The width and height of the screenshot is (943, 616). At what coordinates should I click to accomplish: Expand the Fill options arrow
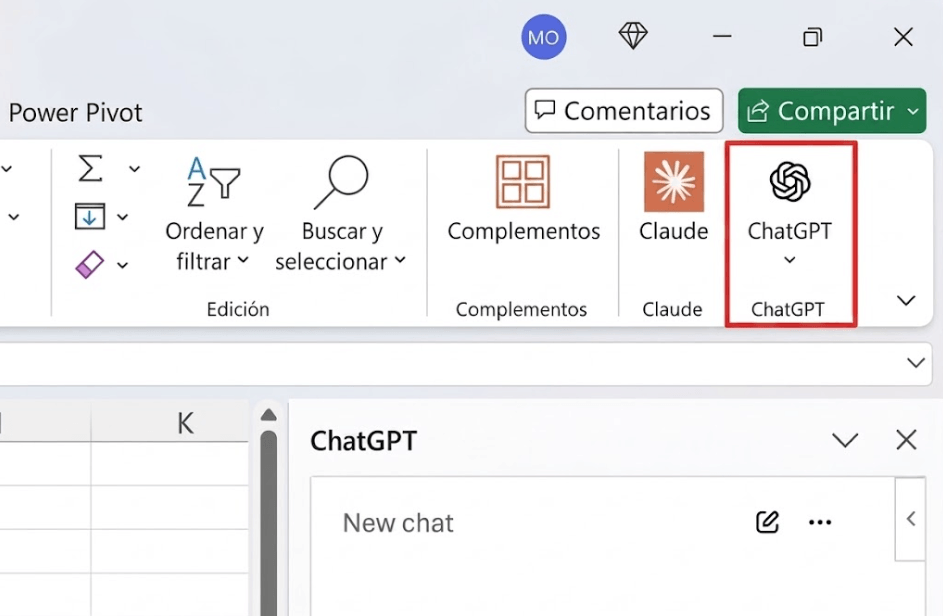coord(123,217)
